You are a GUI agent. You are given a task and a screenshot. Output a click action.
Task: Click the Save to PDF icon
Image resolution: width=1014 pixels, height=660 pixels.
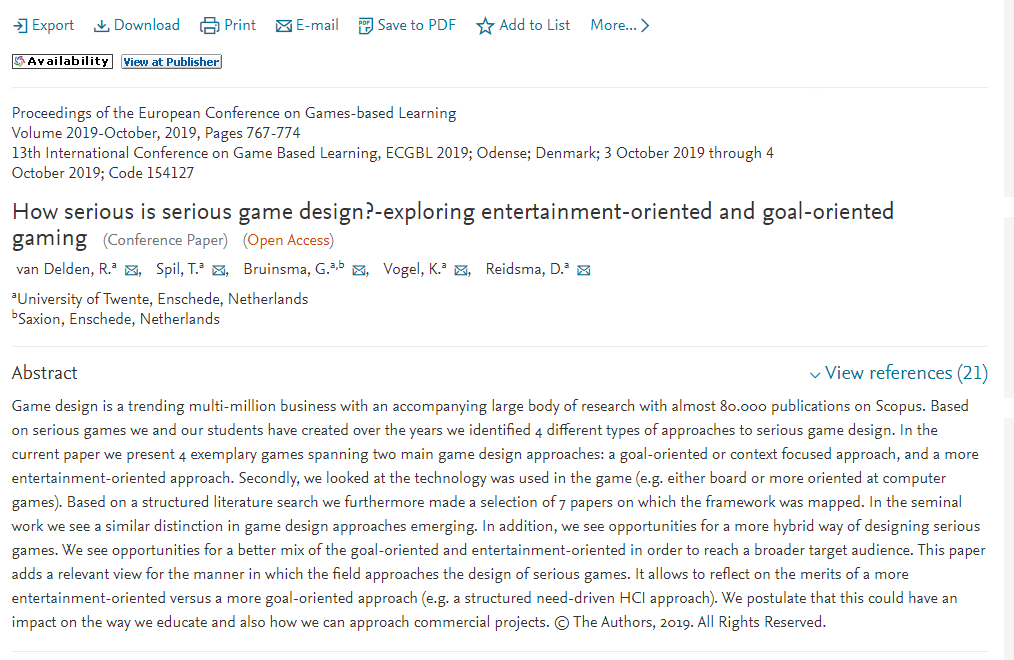tap(365, 26)
